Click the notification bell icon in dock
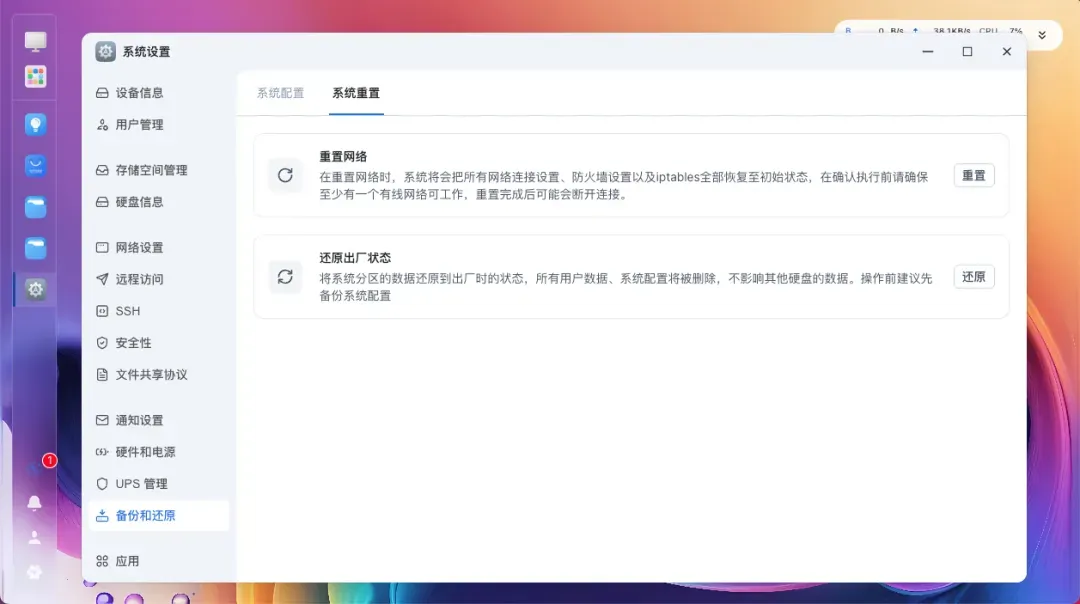The height and width of the screenshot is (604, 1080). click(35, 503)
